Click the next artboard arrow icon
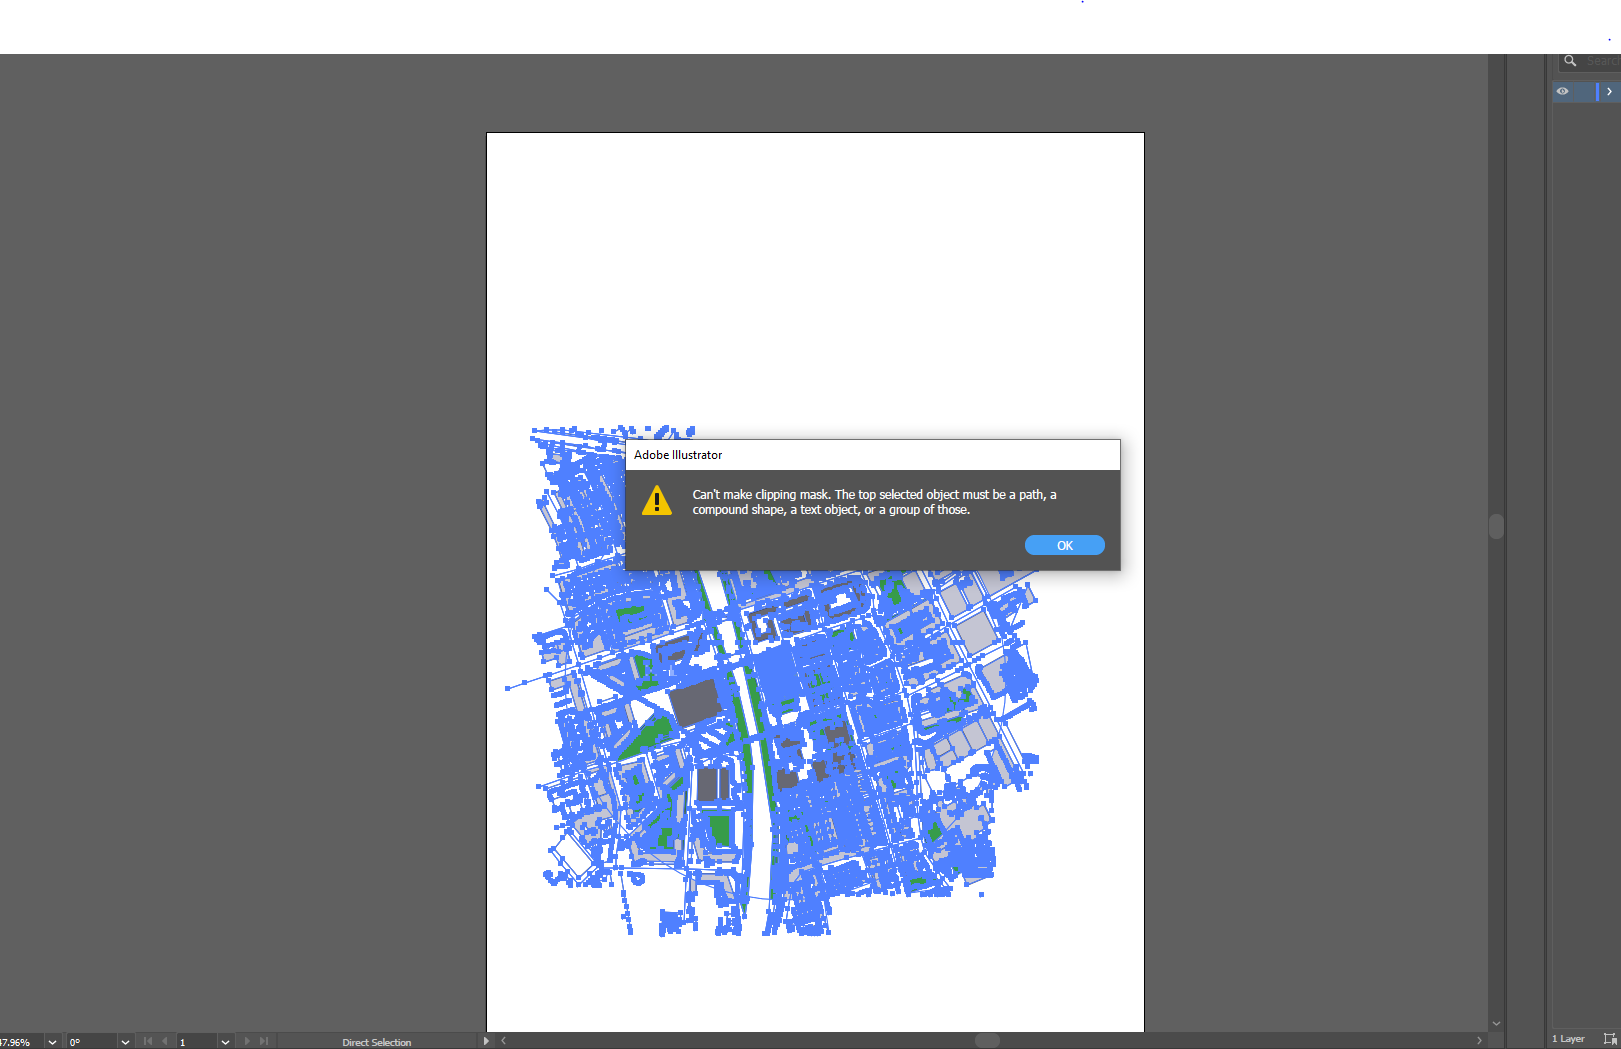 click(246, 1041)
